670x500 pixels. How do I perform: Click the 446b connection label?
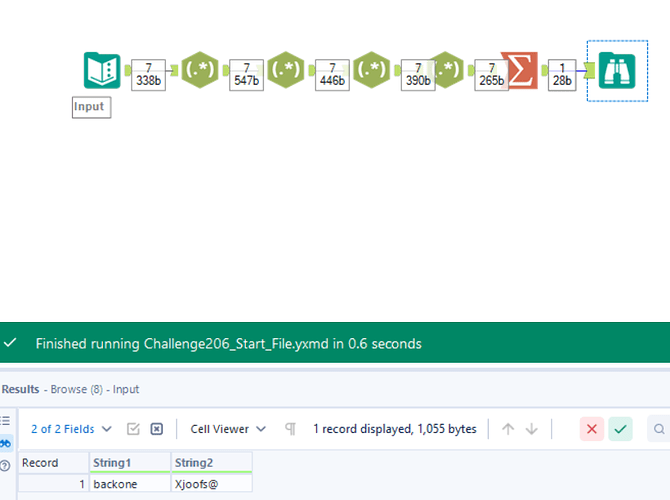pos(332,75)
